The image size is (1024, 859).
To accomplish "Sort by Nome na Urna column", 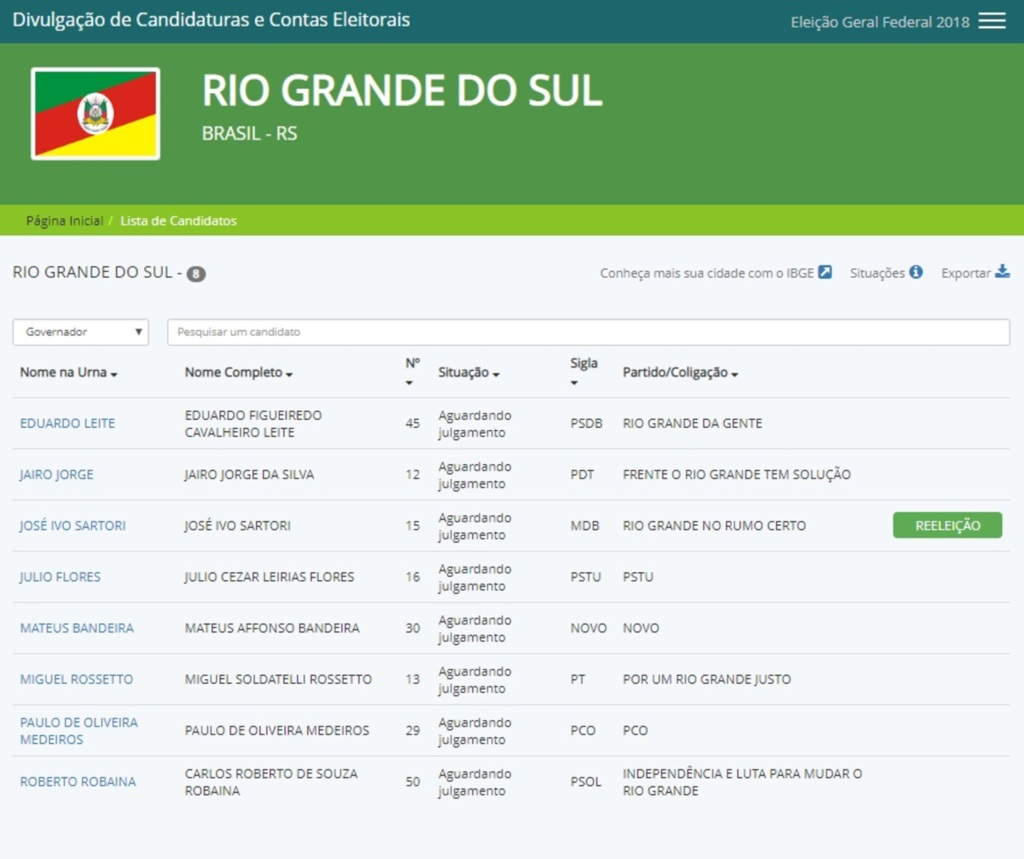I will click(68, 373).
